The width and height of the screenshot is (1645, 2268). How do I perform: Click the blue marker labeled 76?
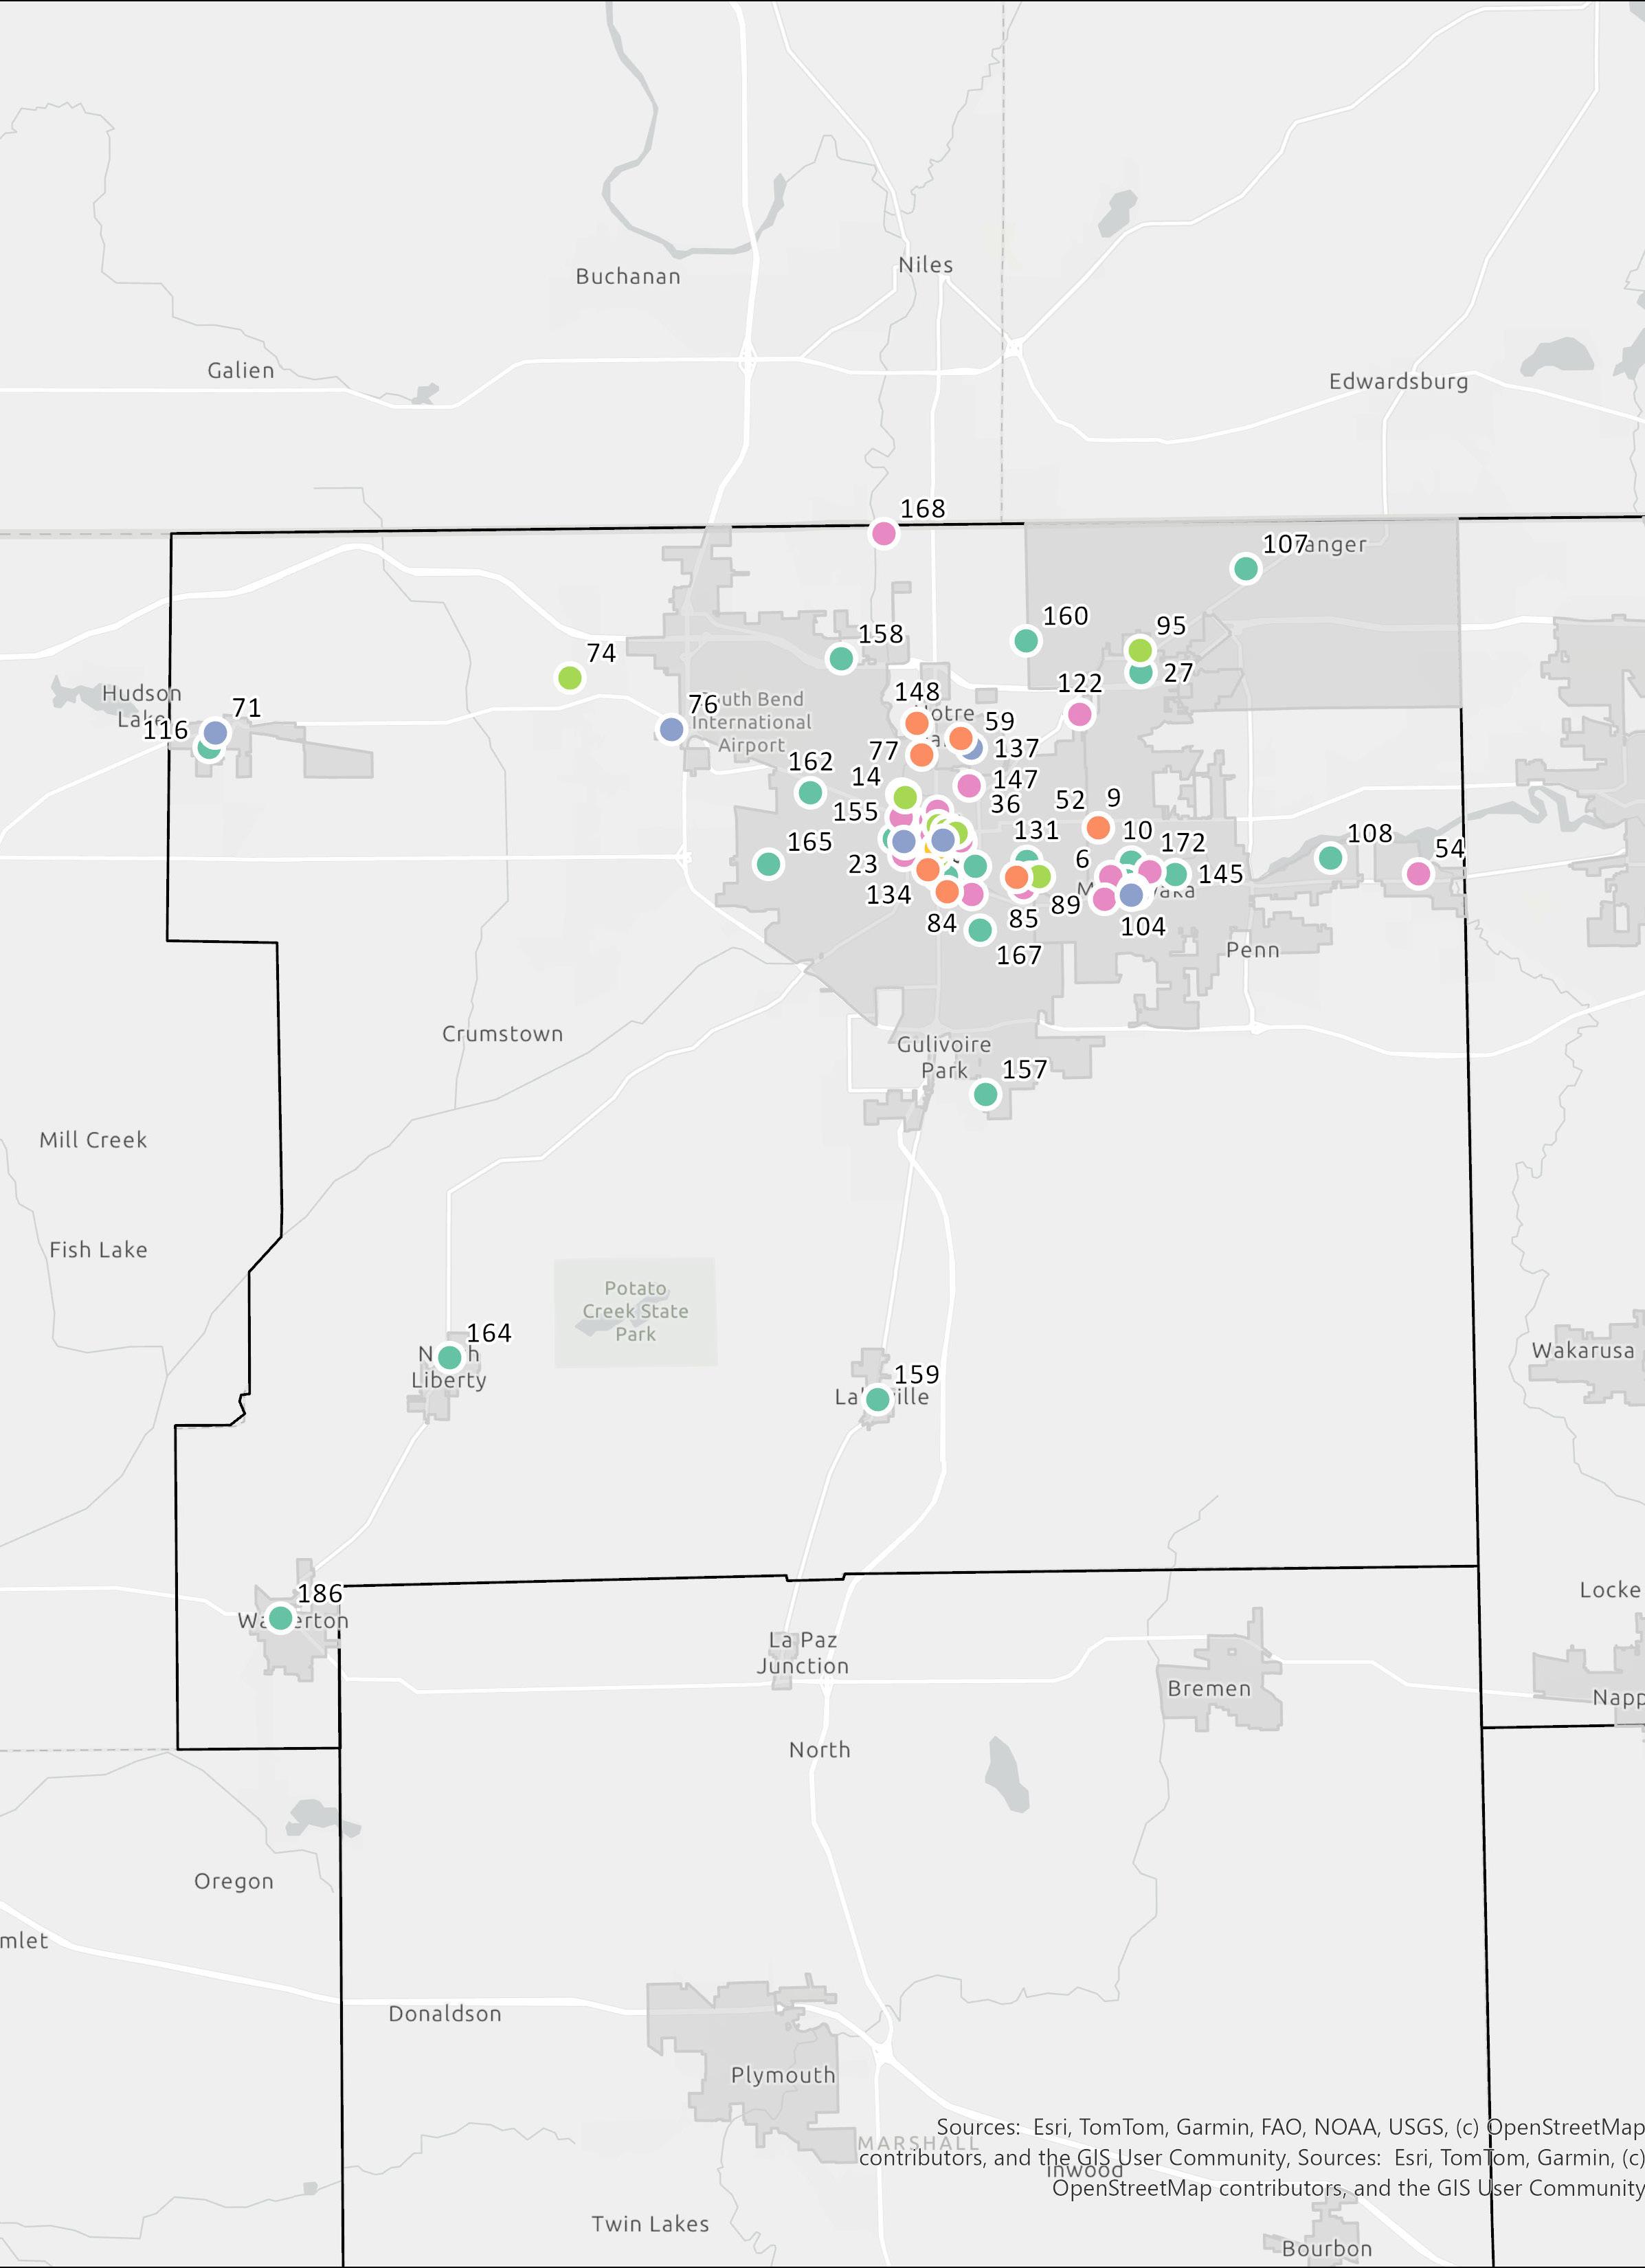671,729
